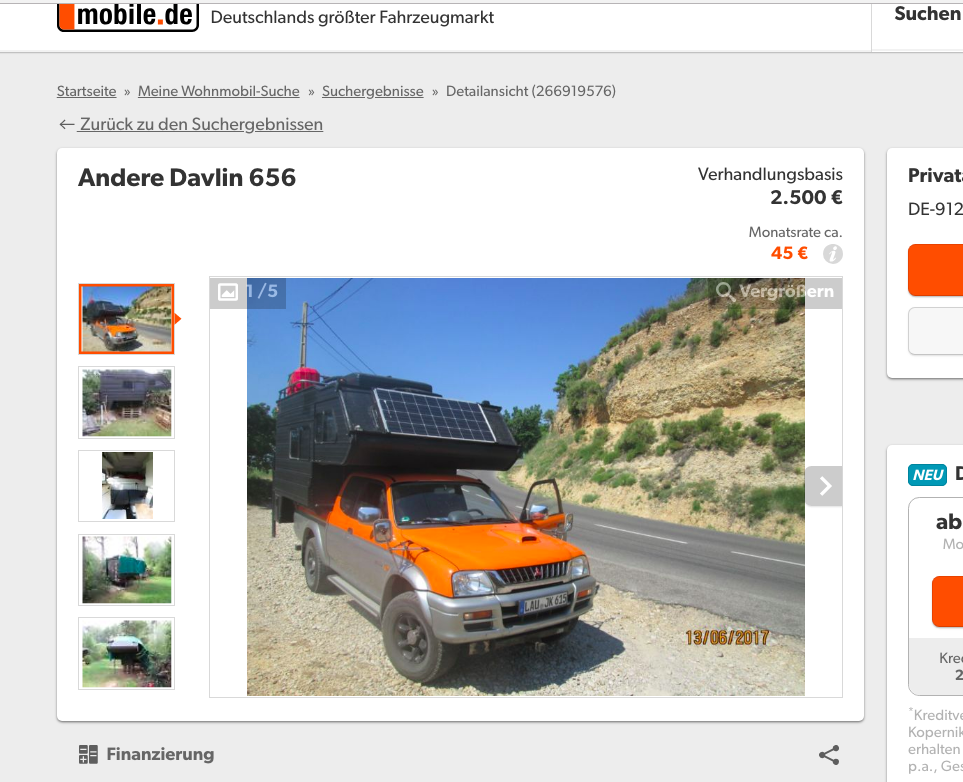Open Suchen menu in the header

point(927,14)
